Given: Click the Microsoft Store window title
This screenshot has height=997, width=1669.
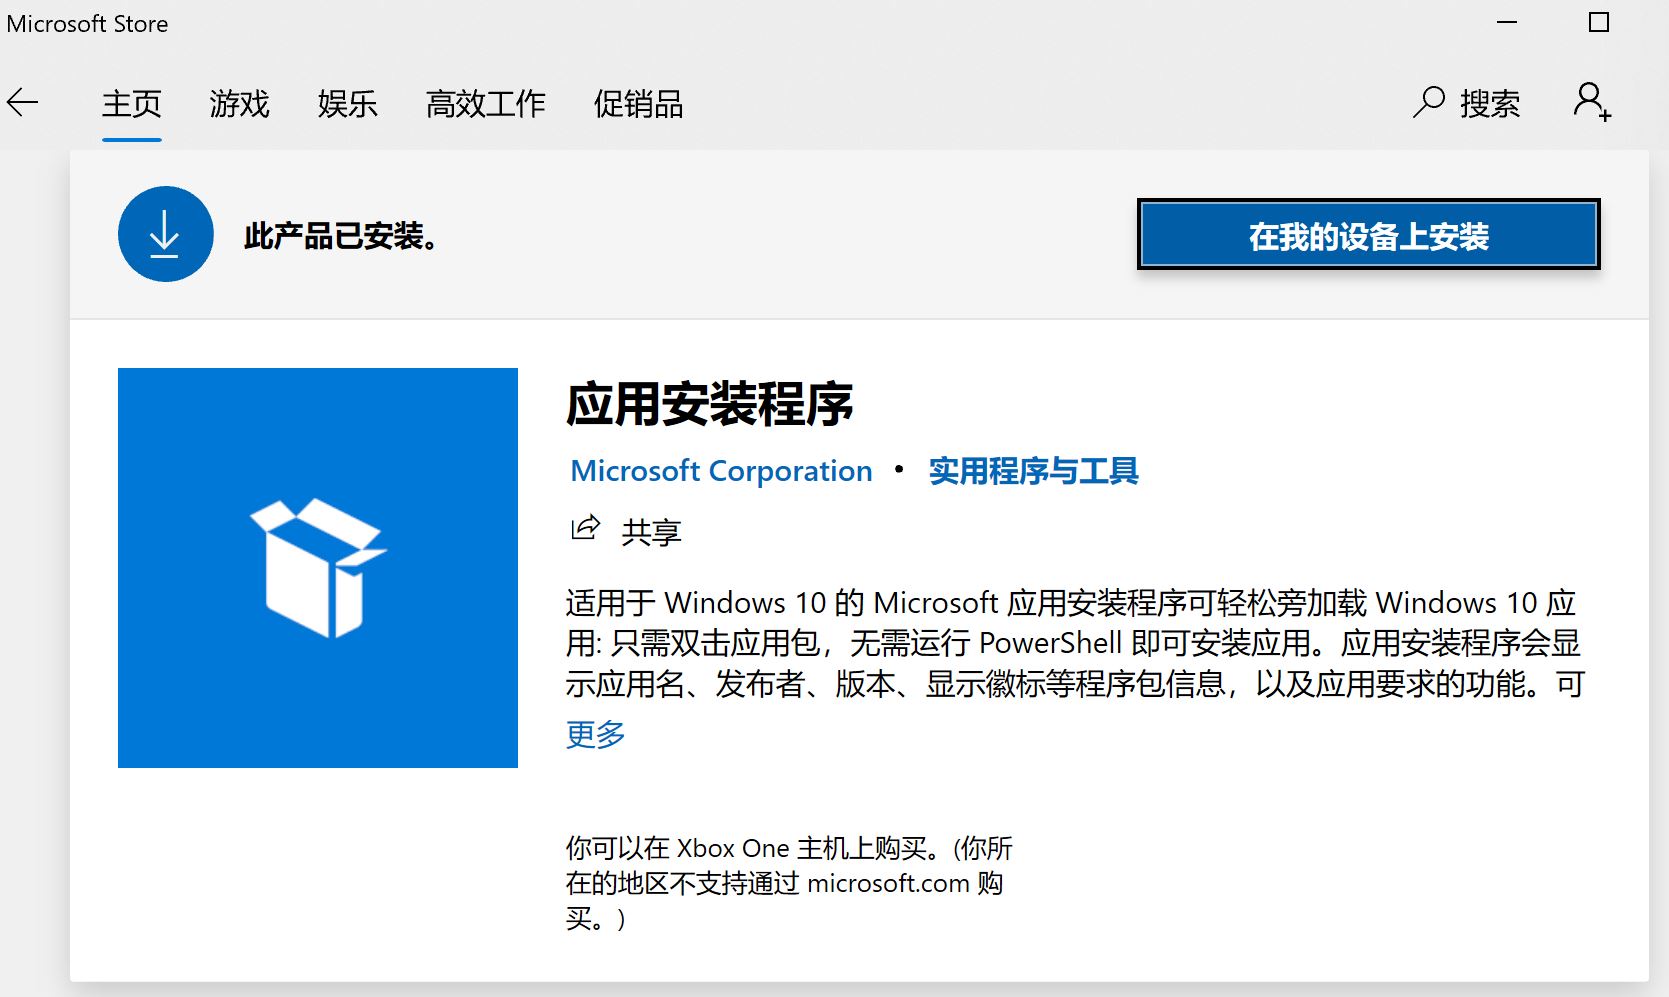Looking at the screenshot, I should click(87, 24).
